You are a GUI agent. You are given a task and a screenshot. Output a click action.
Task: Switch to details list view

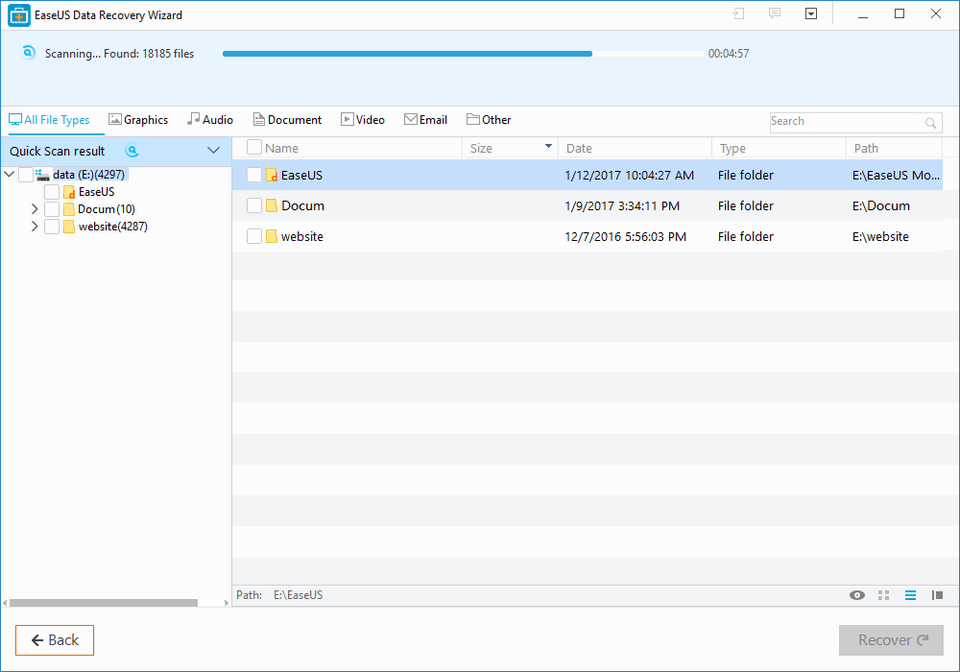pyautogui.click(x=910, y=595)
